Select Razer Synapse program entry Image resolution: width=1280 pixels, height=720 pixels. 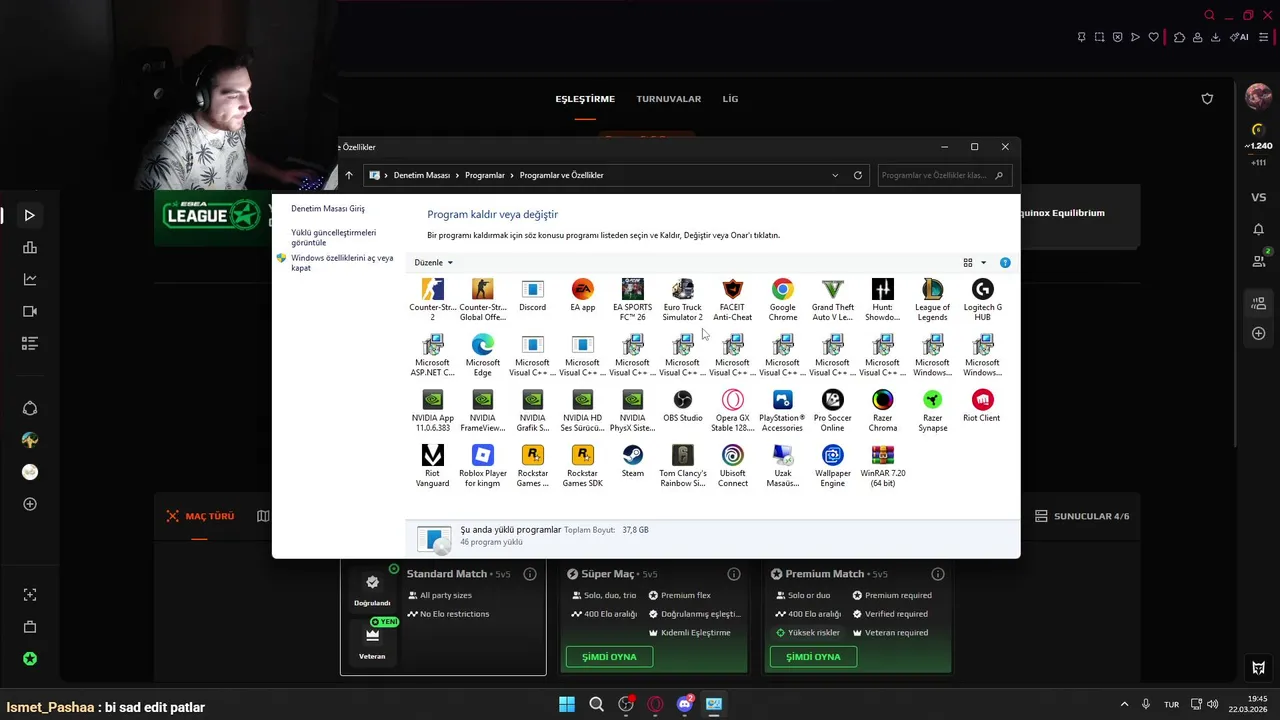pyautogui.click(x=932, y=410)
